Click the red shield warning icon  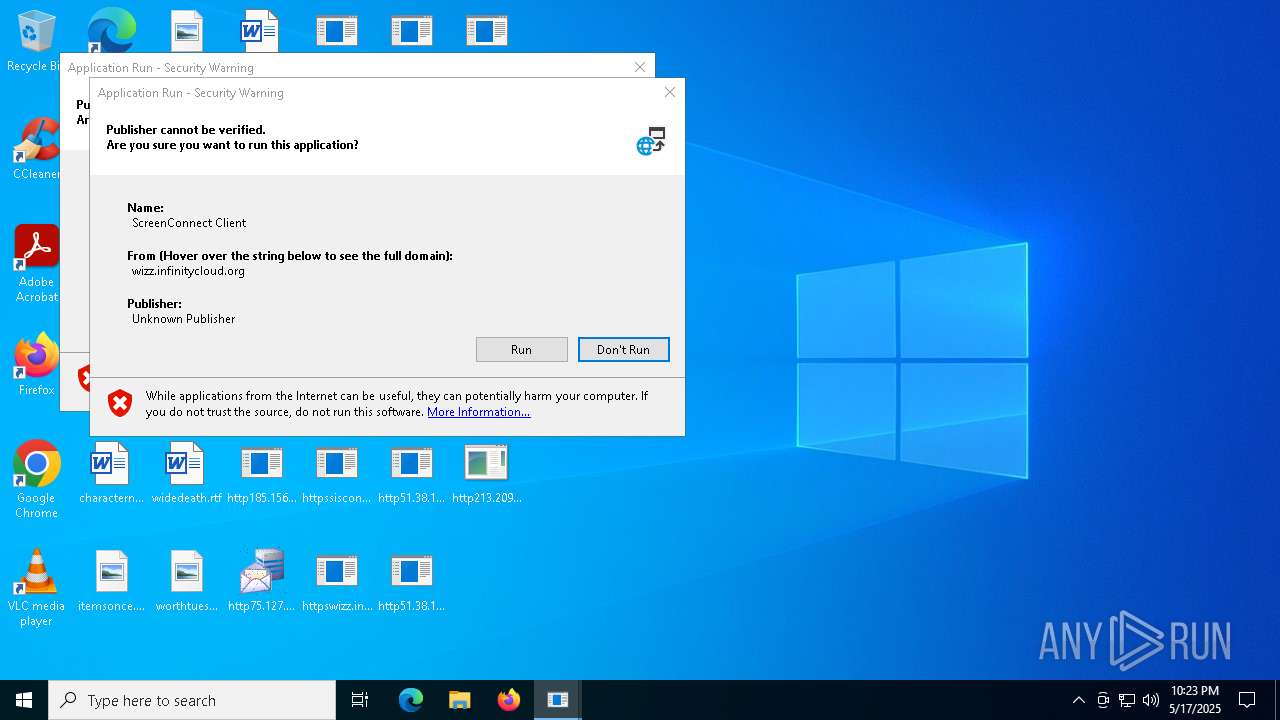[x=120, y=403]
